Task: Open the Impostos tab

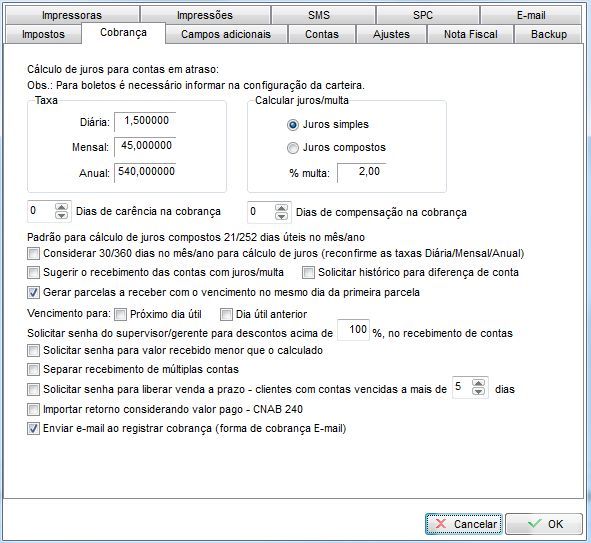Action: pyautogui.click(x=43, y=34)
